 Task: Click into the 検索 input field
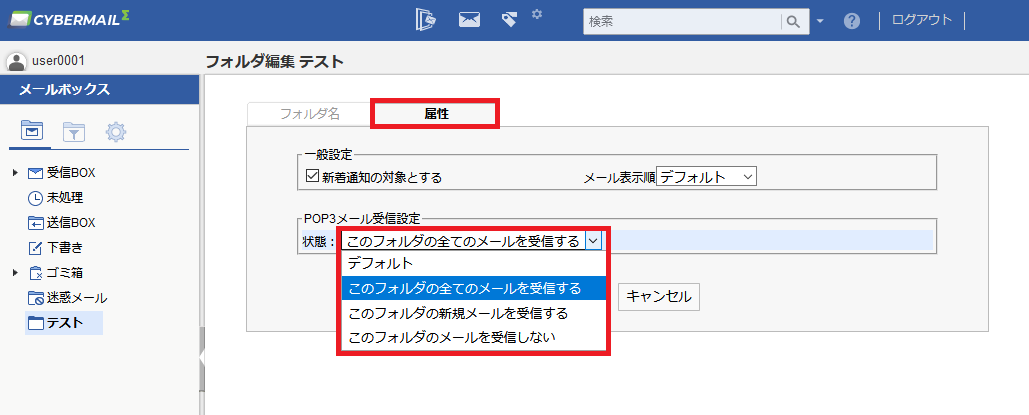[682, 22]
